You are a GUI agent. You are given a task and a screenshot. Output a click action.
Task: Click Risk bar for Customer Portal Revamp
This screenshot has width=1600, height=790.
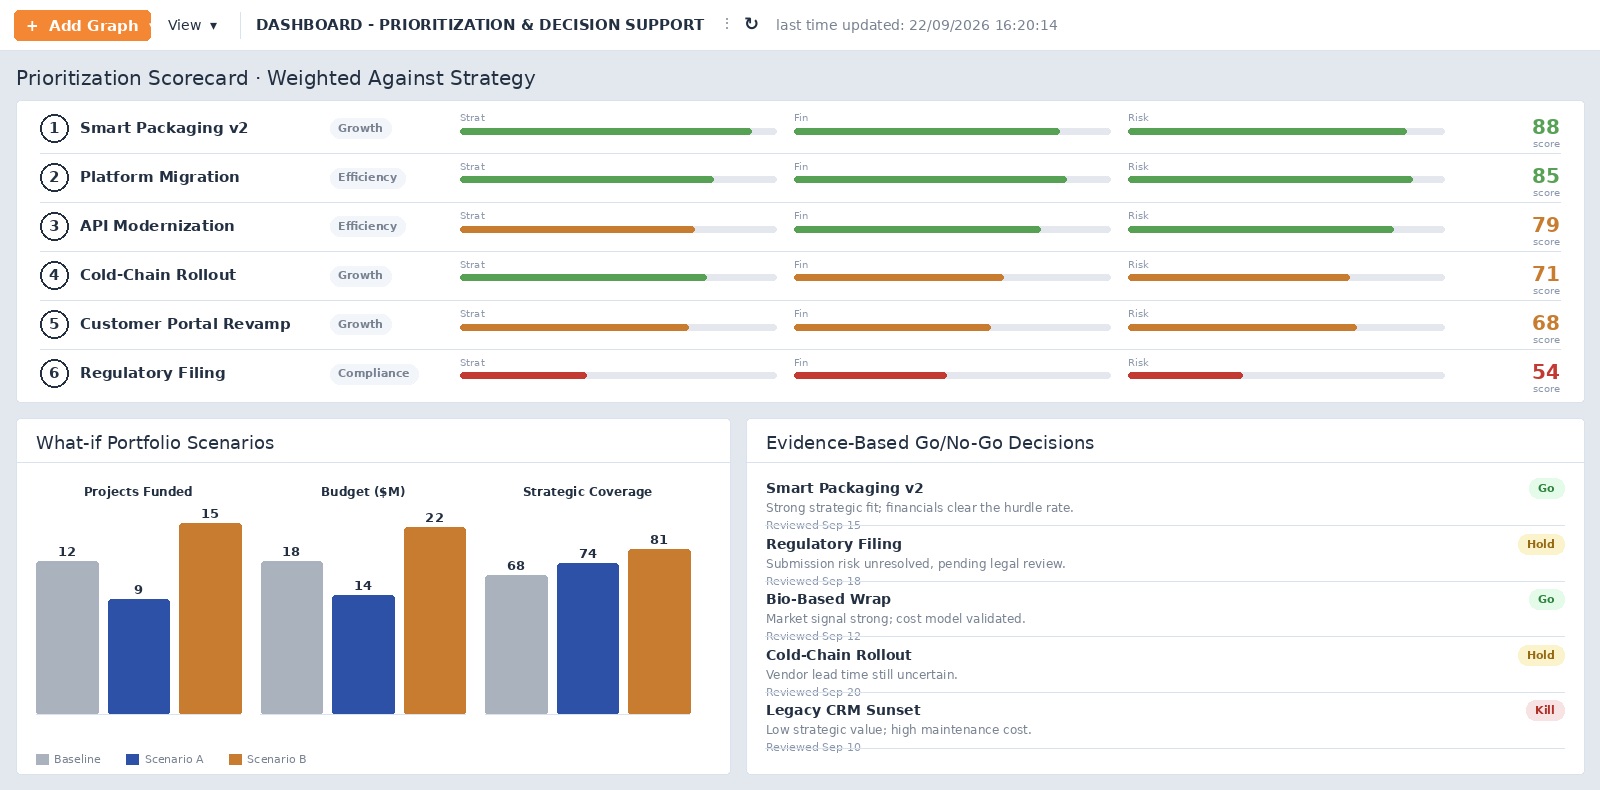point(1286,327)
